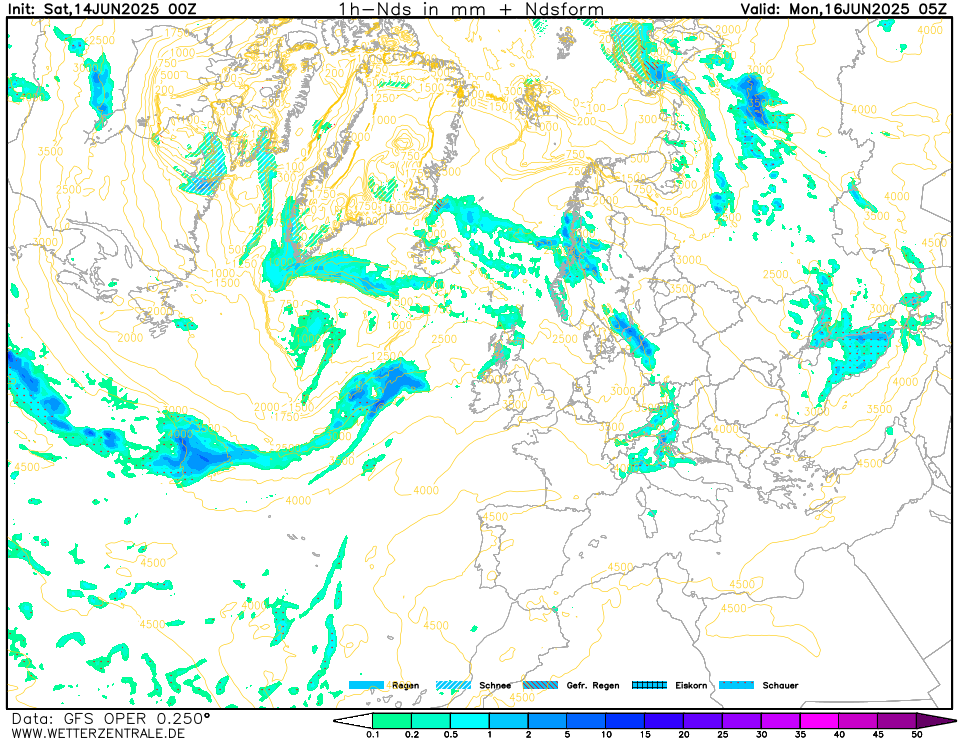This screenshot has height=741, width=959.
Task: Click the Schauer dotted legend swatch
Action: coord(736,685)
